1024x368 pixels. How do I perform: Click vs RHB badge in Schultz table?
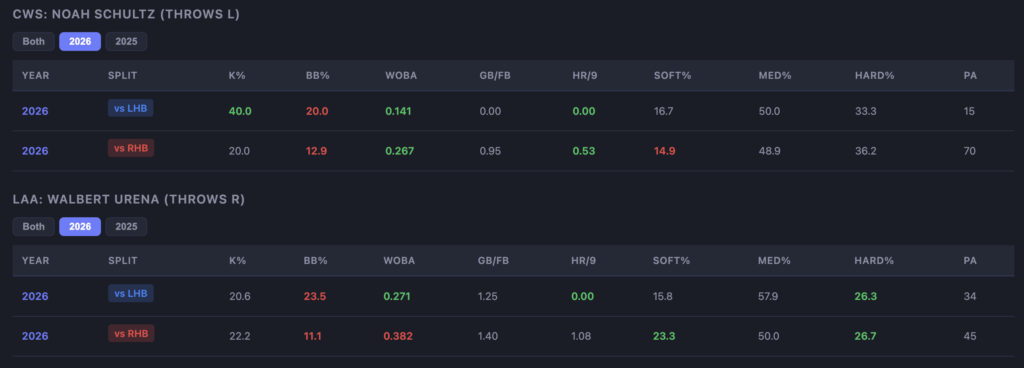pos(131,148)
